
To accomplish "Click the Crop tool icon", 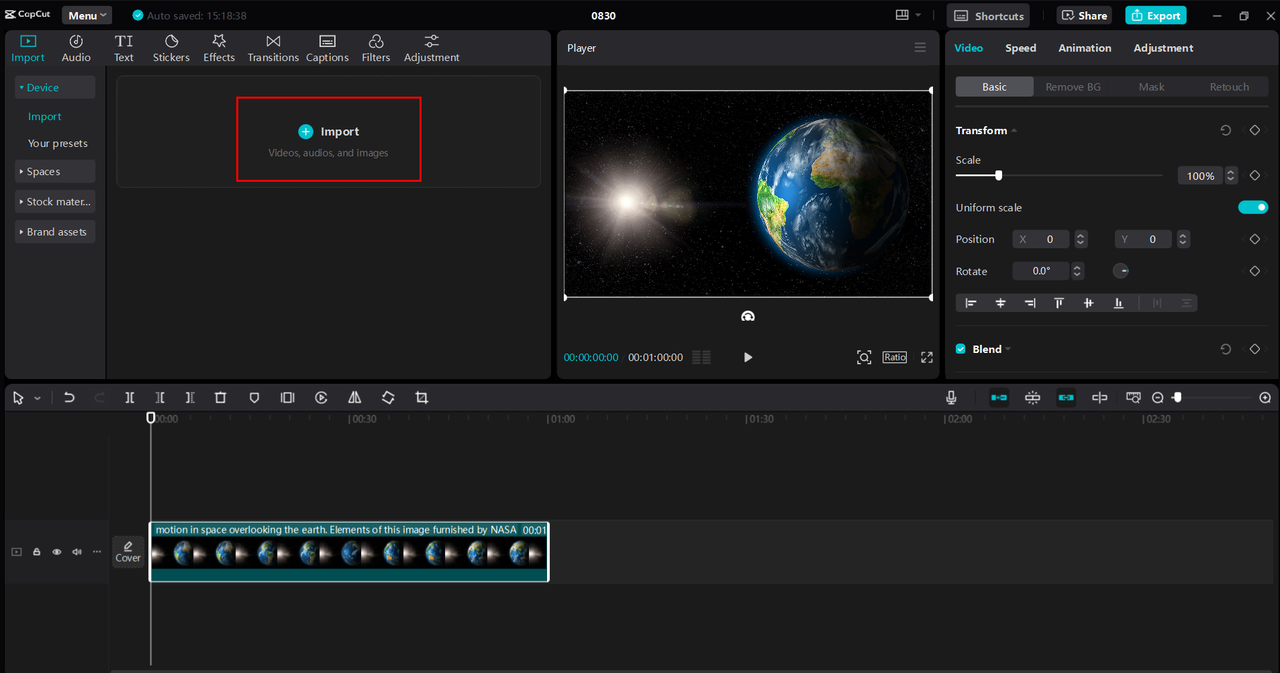I will (421, 397).
